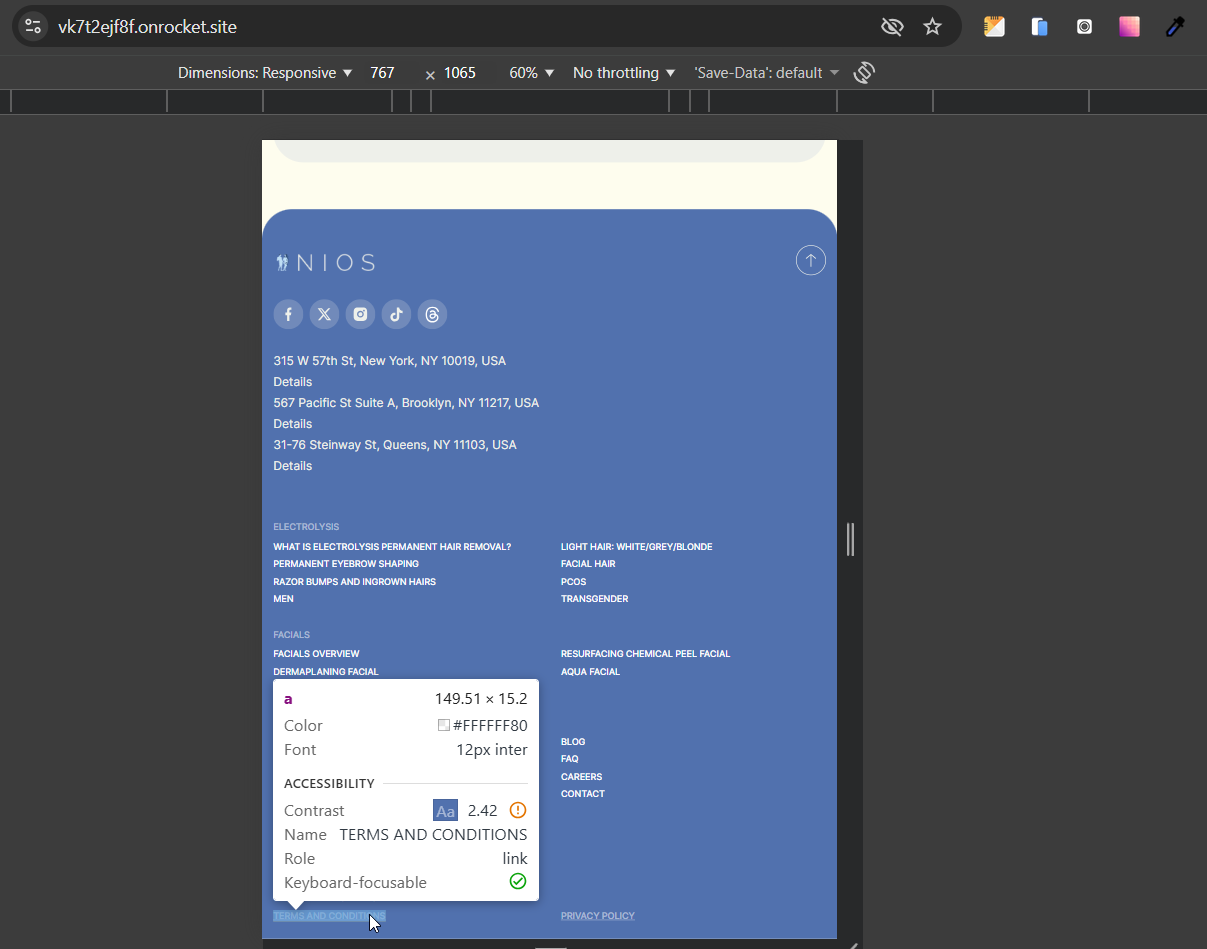Click the viewport resize handle on right edge
The height and width of the screenshot is (949, 1207).
[850, 539]
